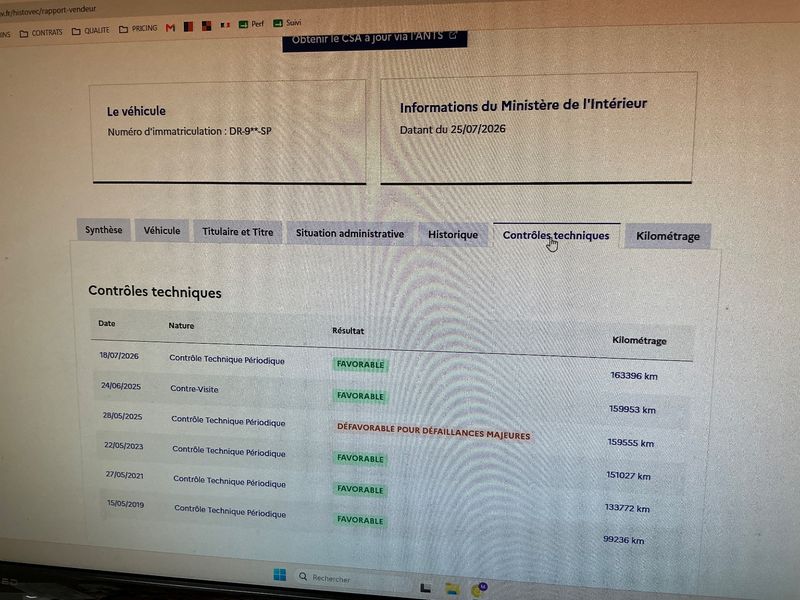800x600 pixels.
Task: Select the 24/06/2025 date cell
Action: click(x=121, y=386)
